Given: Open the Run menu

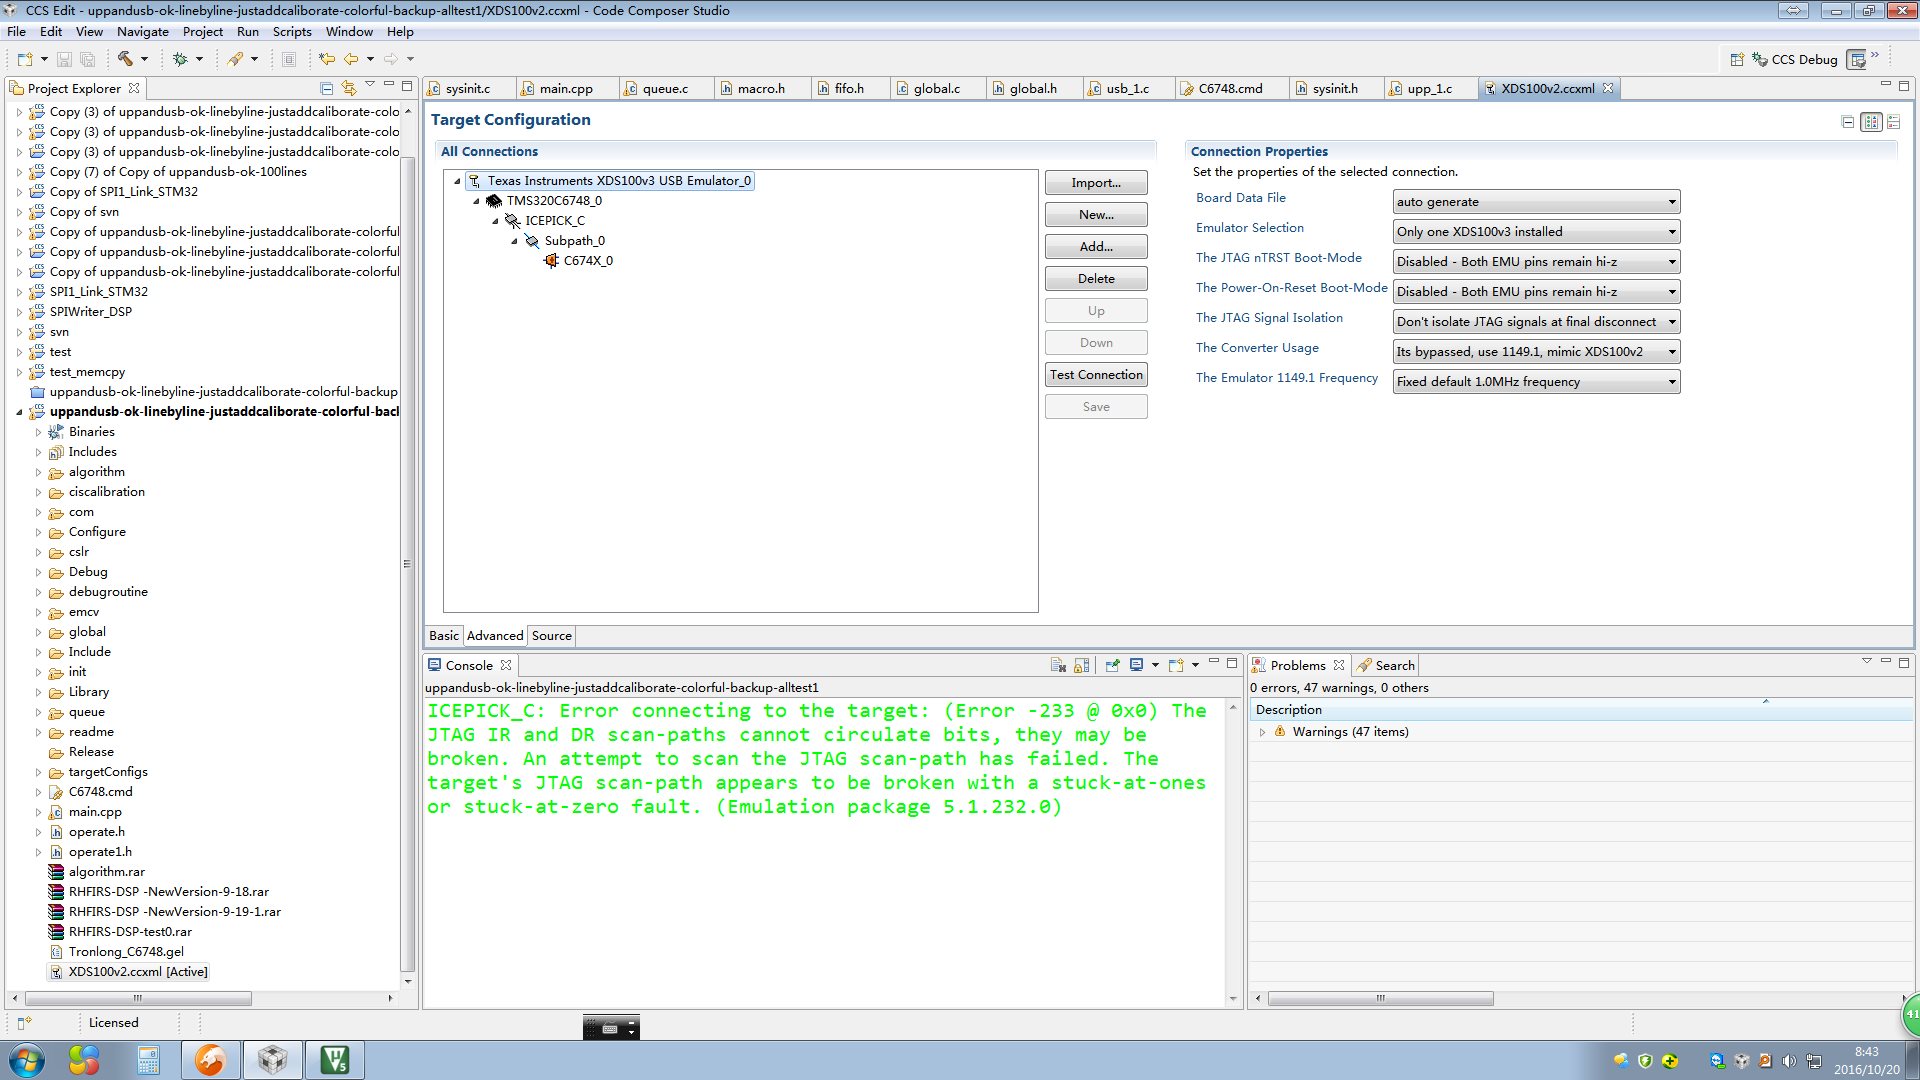Looking at the screenshot, I should click(x=247, y=31).
